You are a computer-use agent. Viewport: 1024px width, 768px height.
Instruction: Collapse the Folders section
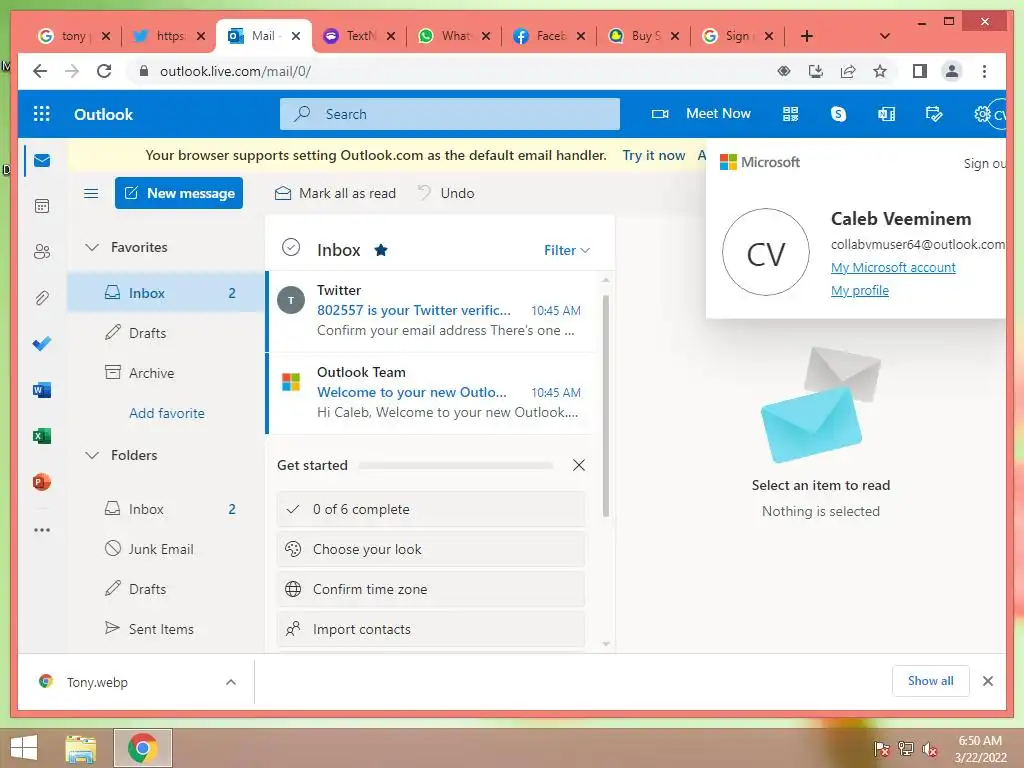click(92, 455)
